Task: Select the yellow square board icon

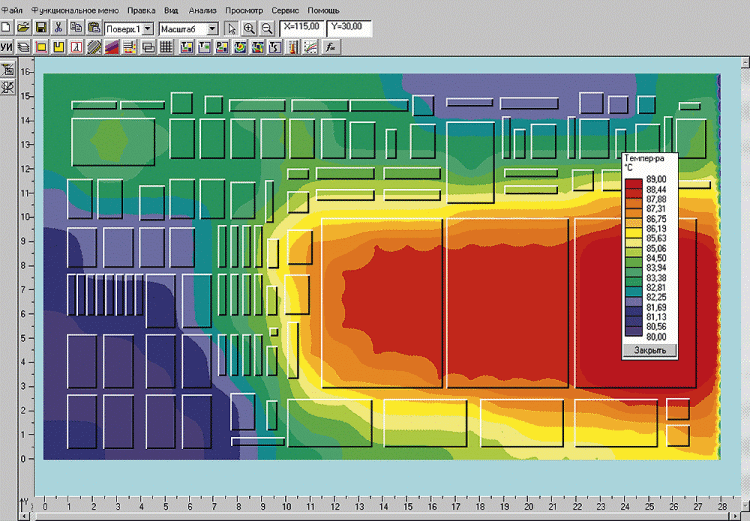Action: coord(41,47)
